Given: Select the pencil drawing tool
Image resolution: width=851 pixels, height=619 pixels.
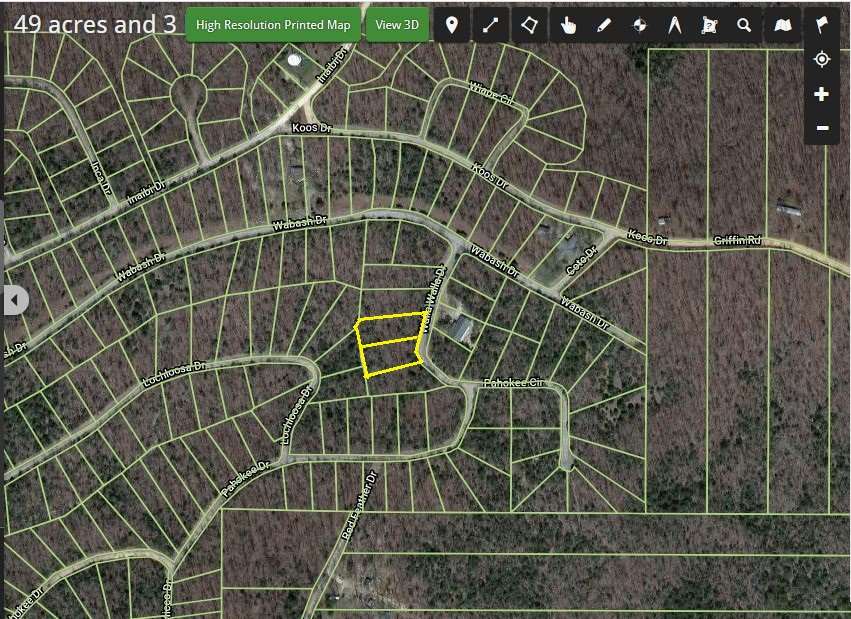Looking at the screenshot, I should (604, 25).
